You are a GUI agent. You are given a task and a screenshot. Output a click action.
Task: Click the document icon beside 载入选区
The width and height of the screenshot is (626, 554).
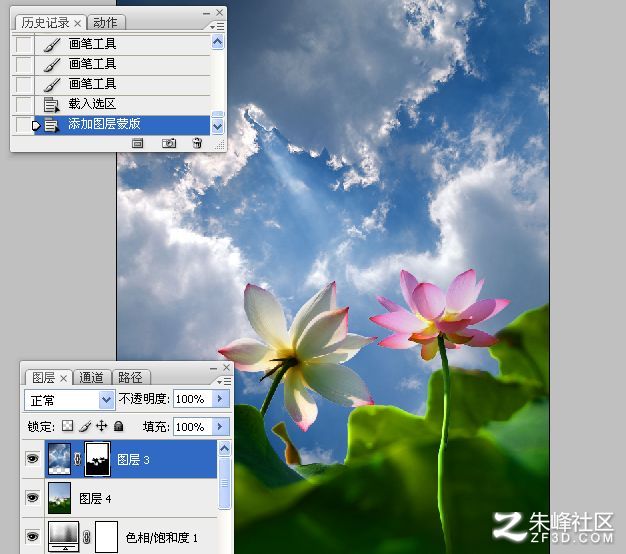[x=51, y=105]
